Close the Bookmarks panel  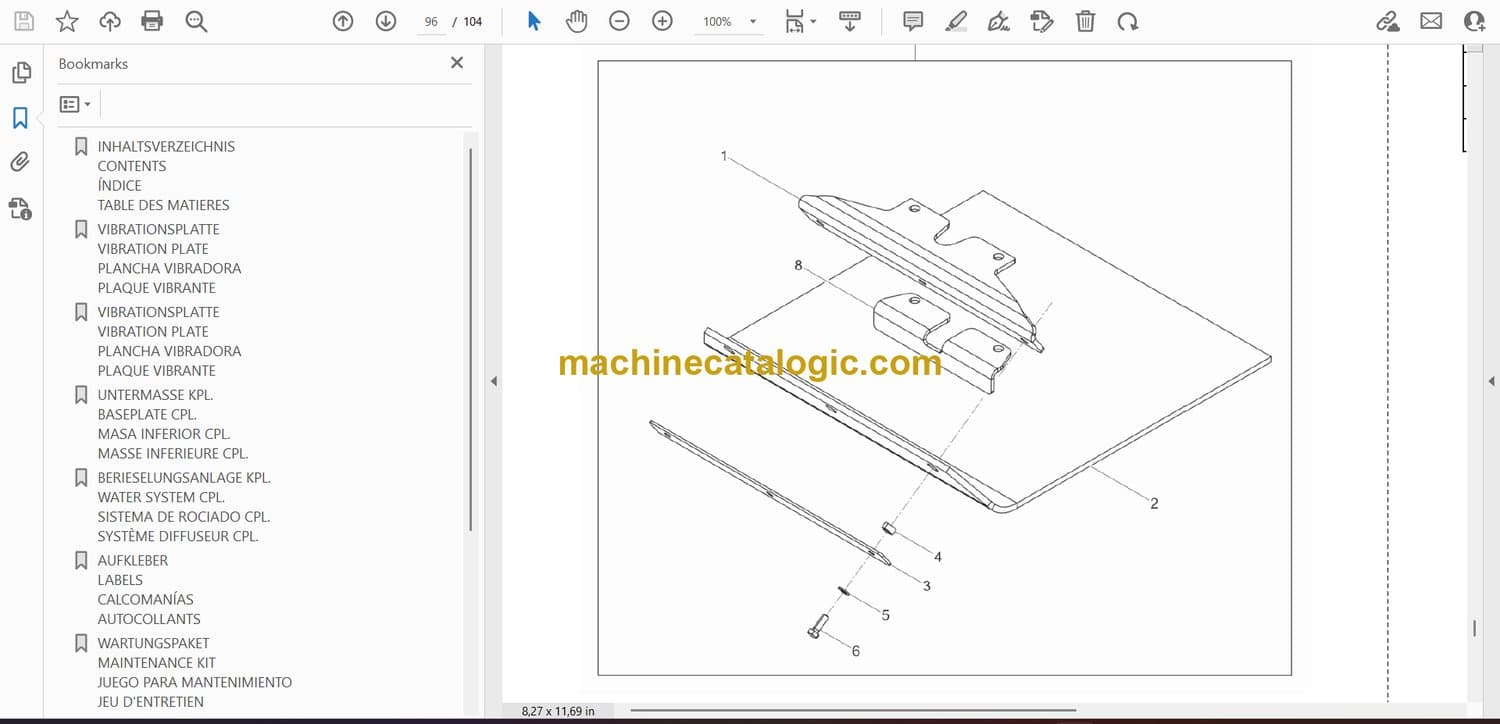[457, 63]
